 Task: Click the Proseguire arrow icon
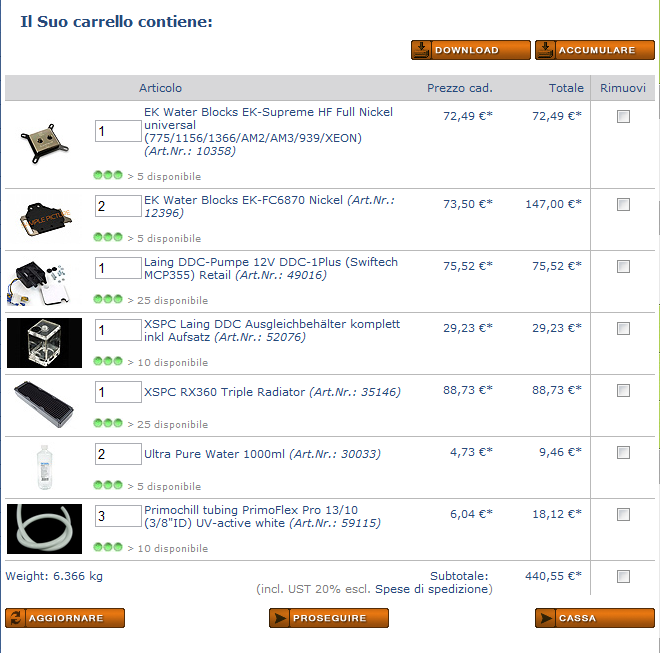(x=279, y=618)
